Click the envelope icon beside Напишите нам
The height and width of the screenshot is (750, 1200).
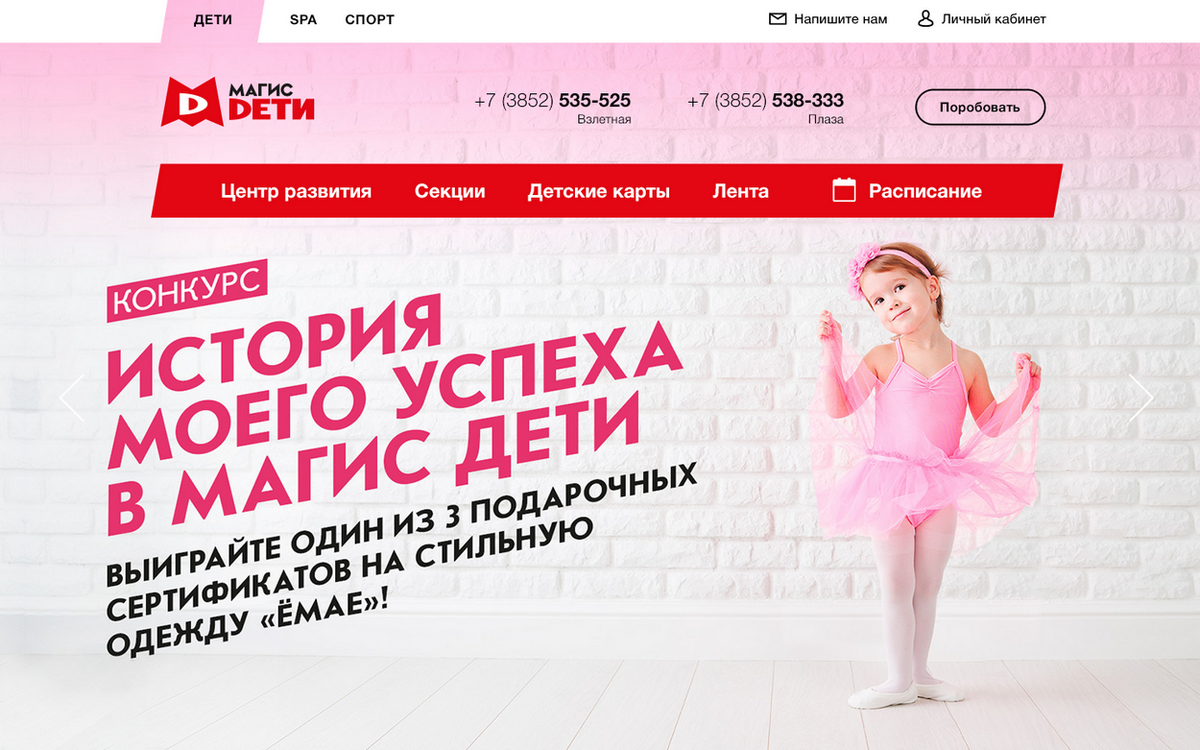[x=777, y=19]
